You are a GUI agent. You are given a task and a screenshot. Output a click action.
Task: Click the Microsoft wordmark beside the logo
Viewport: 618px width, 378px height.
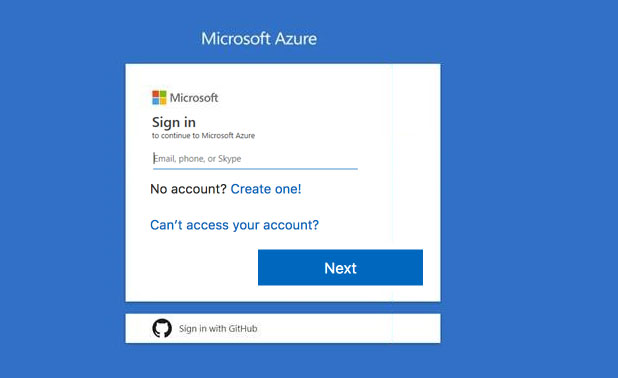pos(194,98)
